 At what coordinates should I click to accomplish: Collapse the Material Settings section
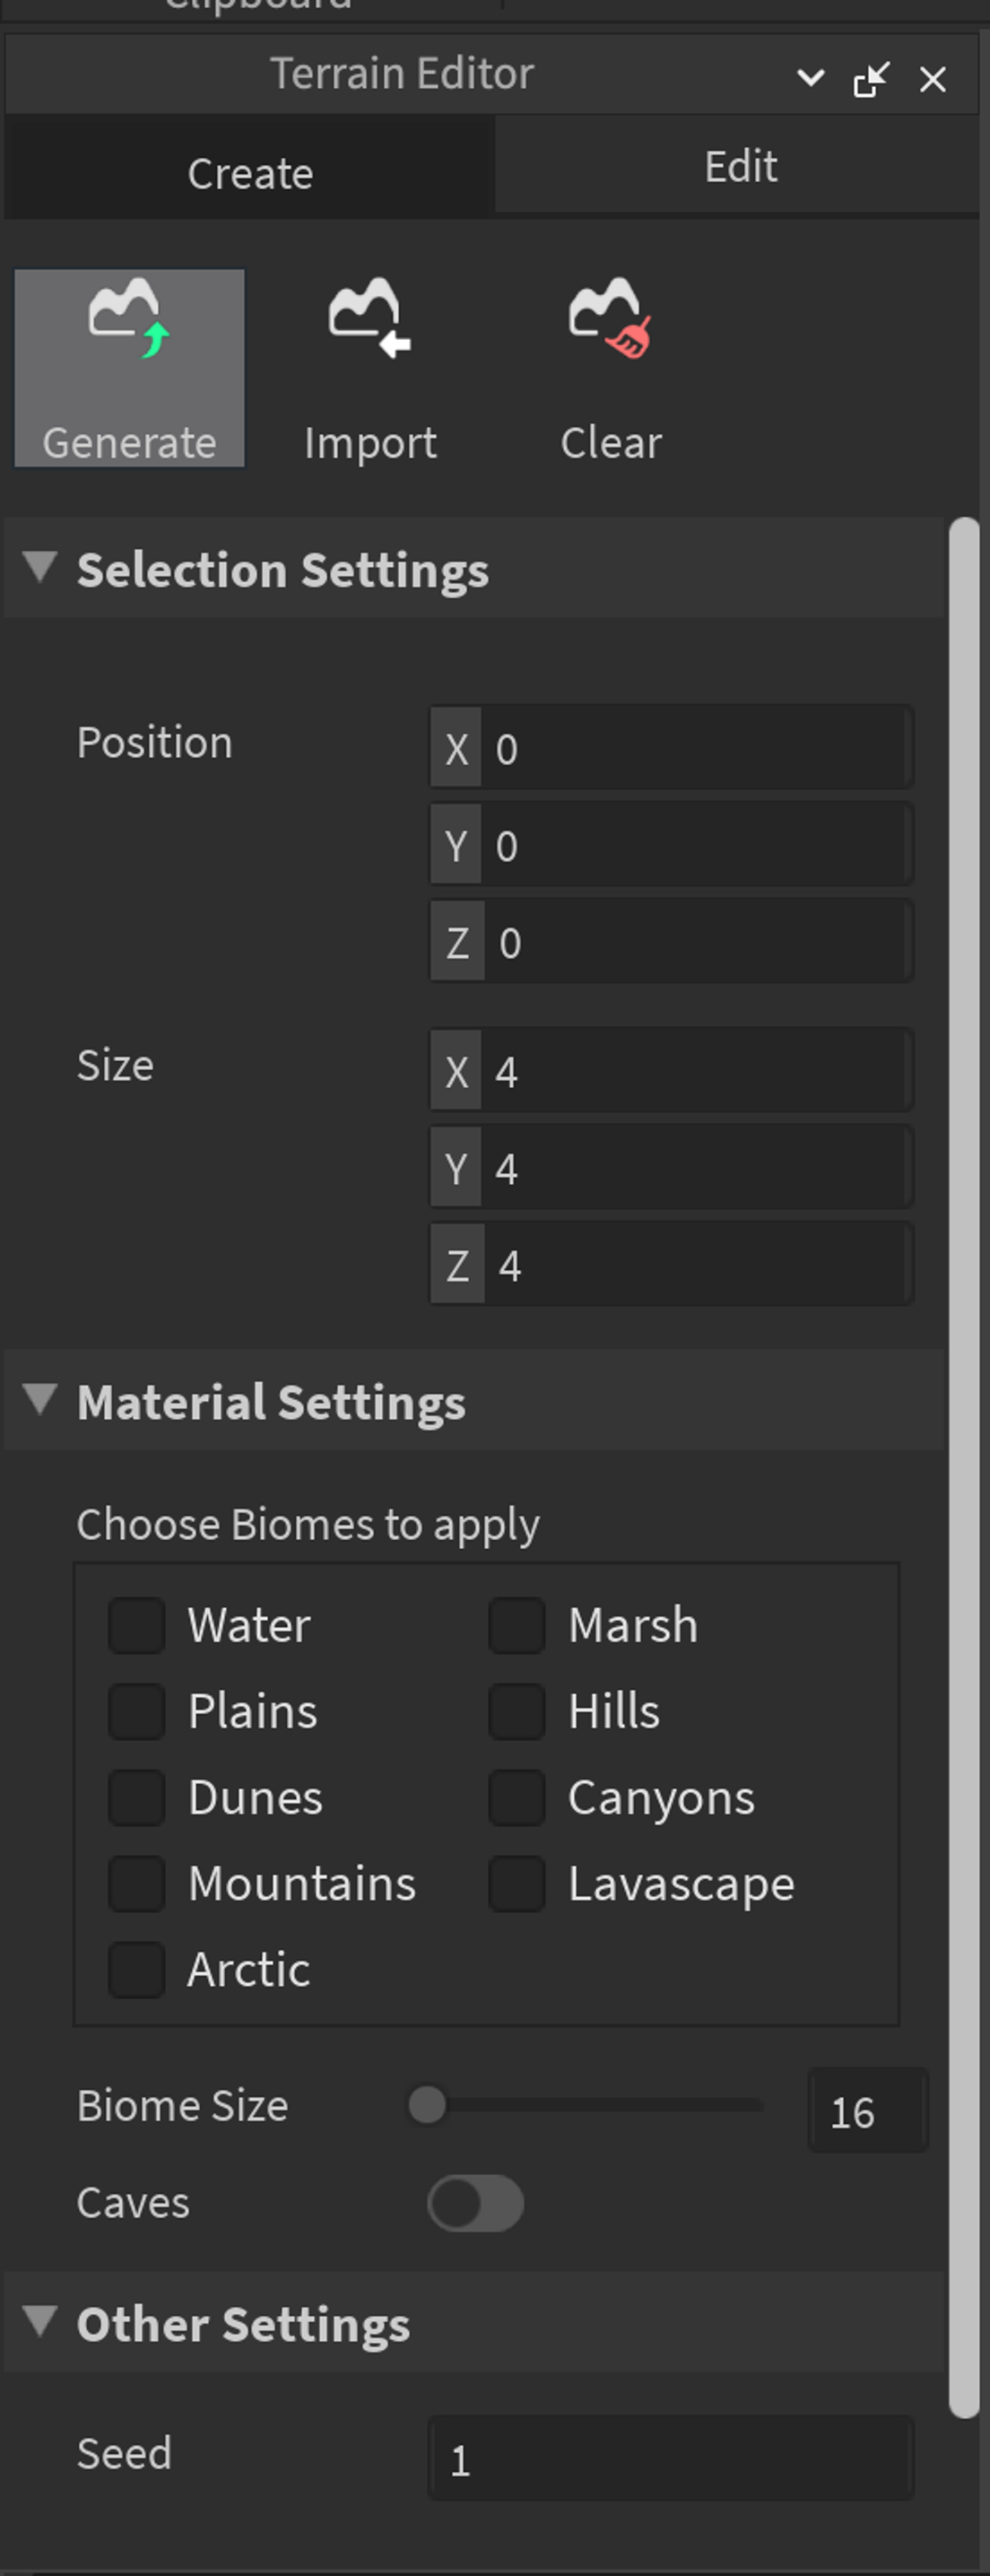click(40, 1399)
